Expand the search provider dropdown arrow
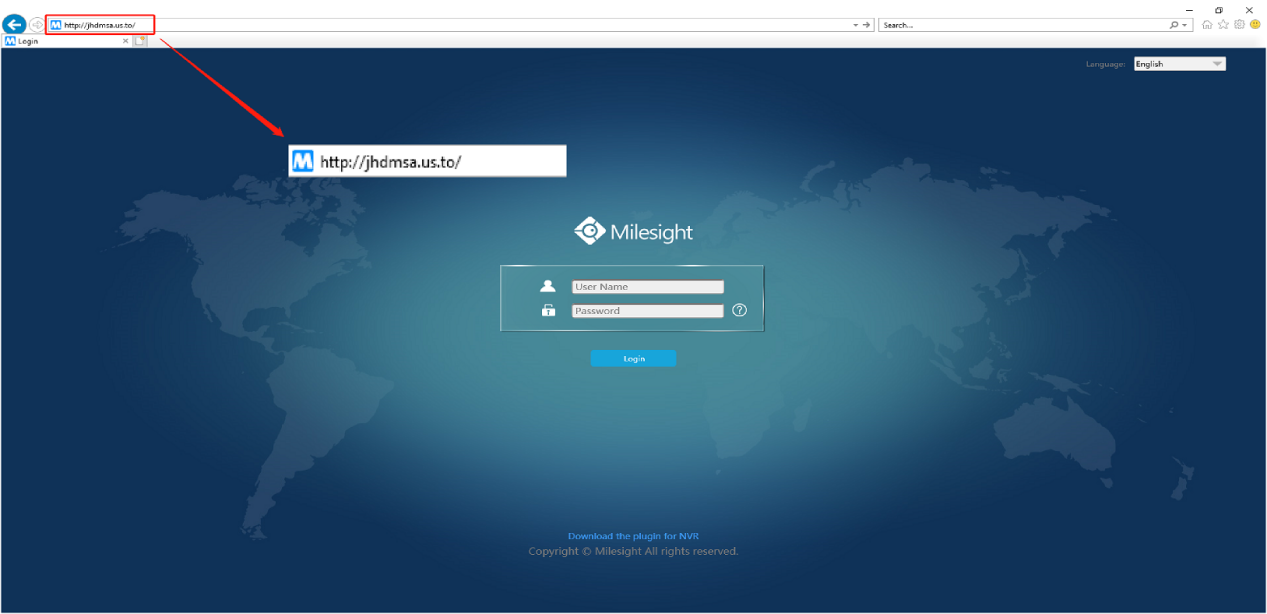1267x614 pixels. (1185, 25)
